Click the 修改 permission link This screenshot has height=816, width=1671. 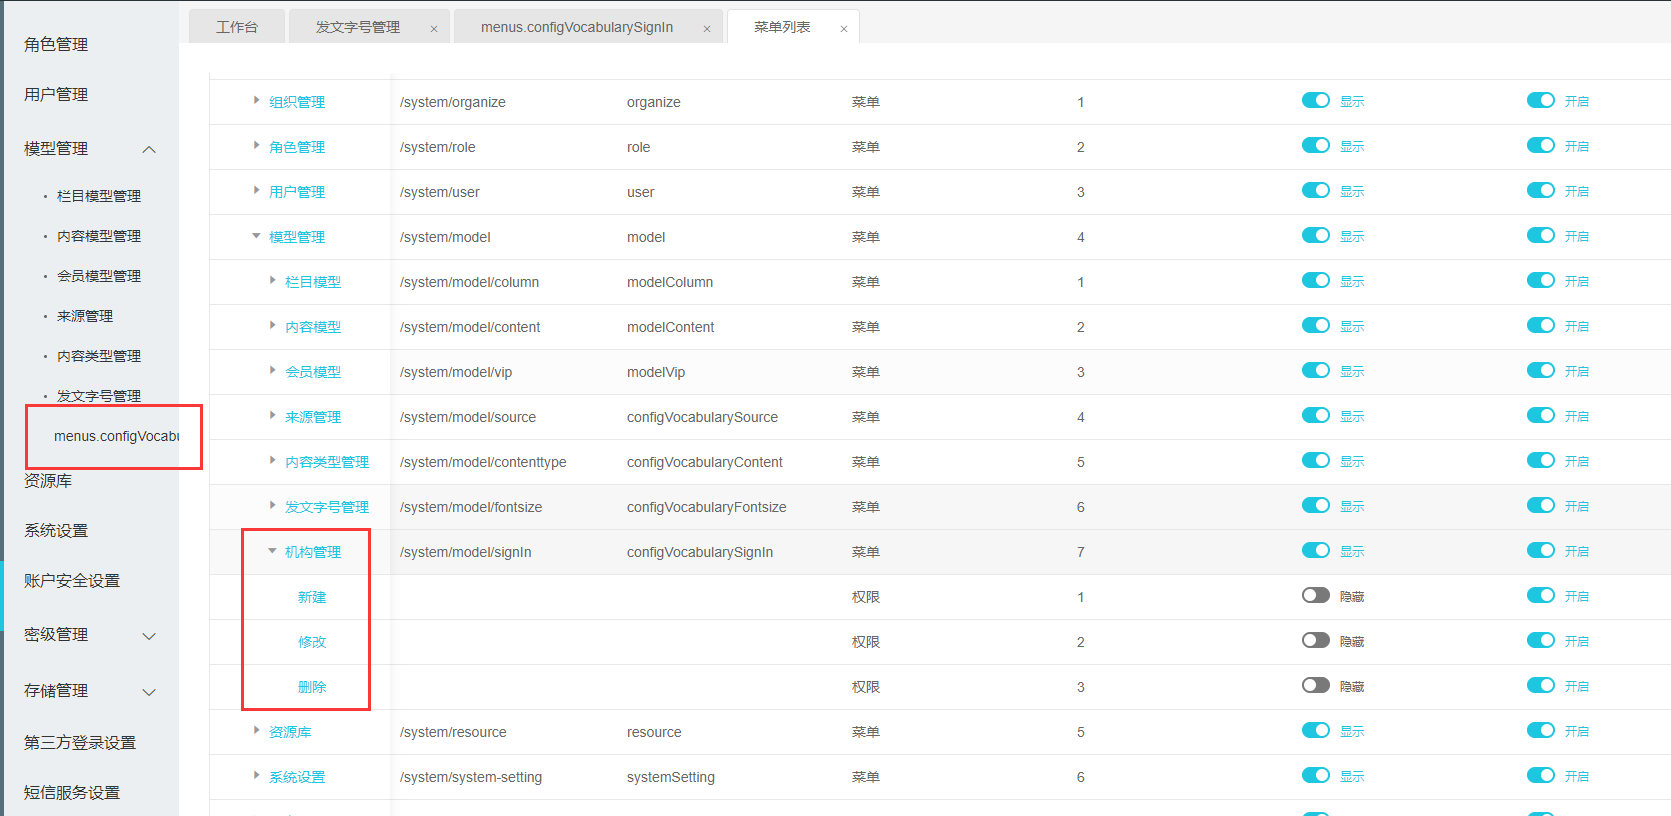312,642
